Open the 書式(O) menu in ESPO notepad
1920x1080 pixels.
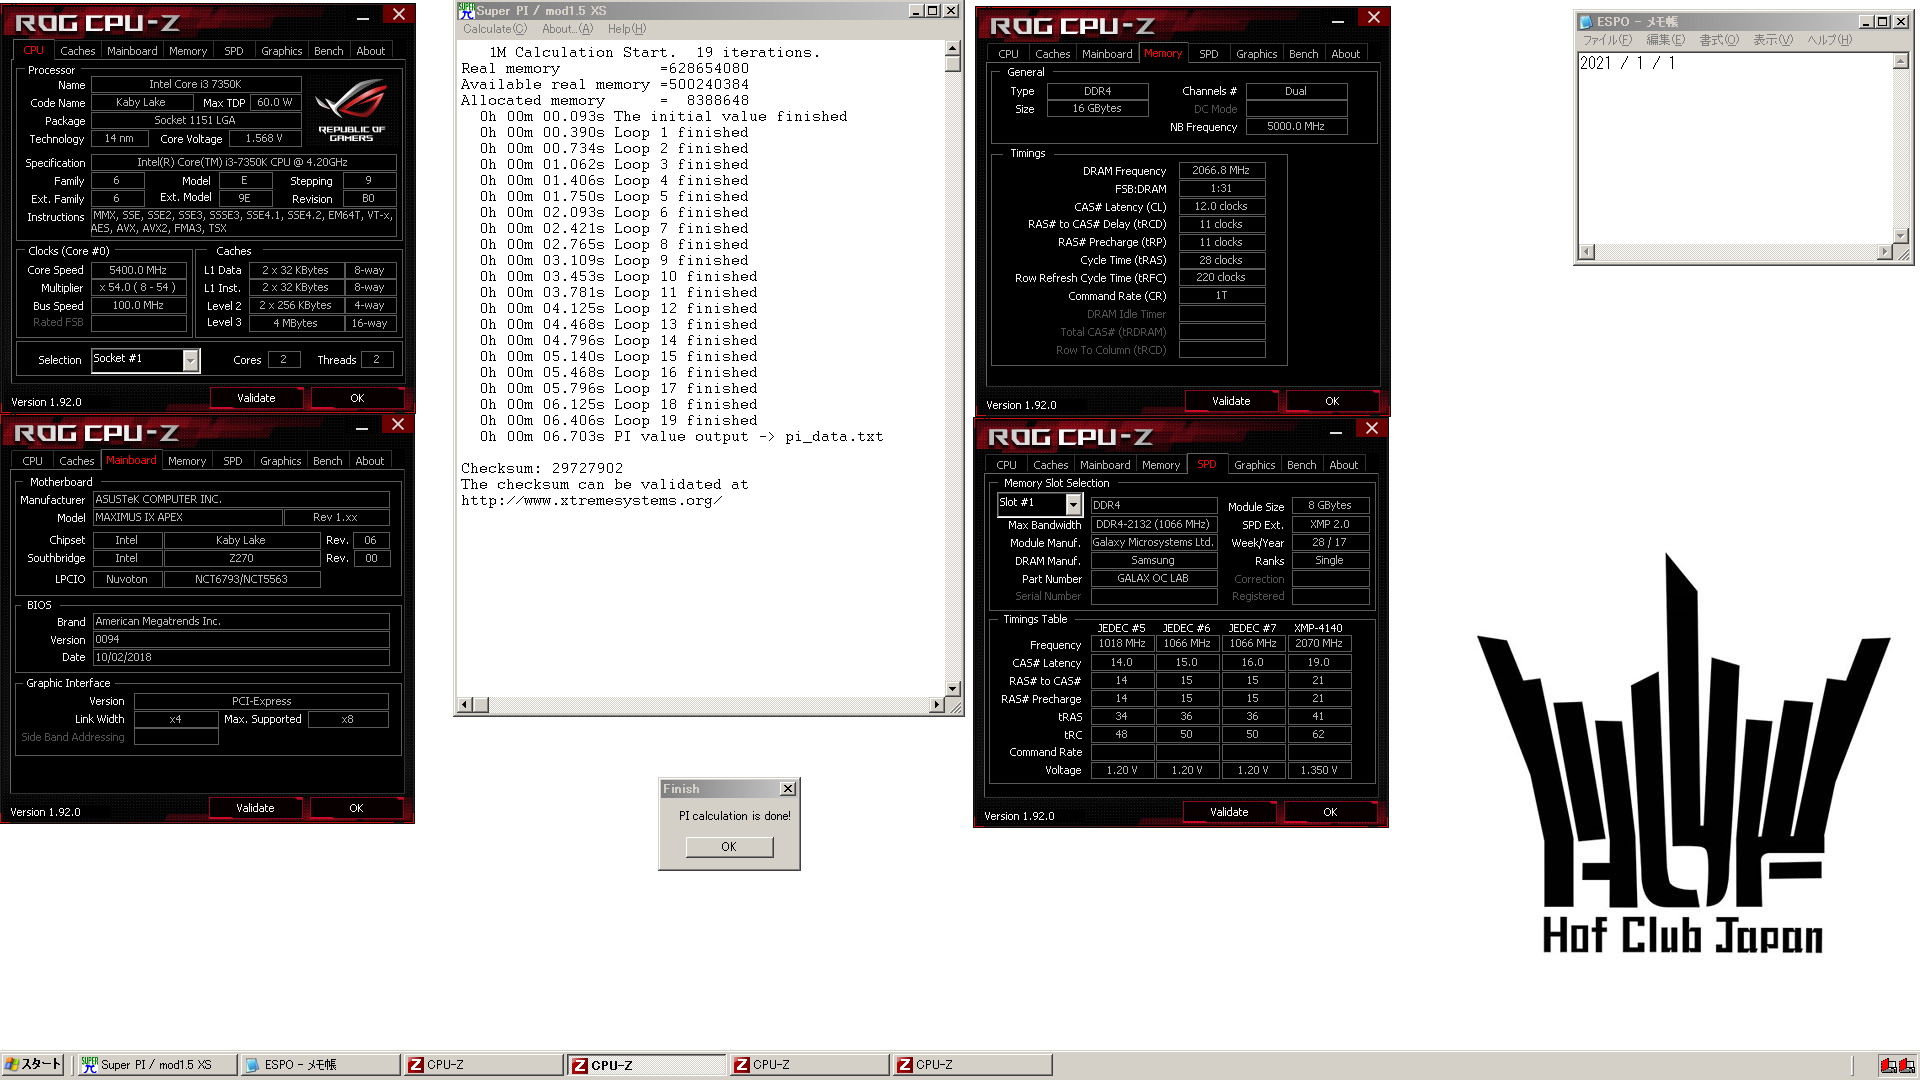pyautogui.click(x=1719, y=40)
